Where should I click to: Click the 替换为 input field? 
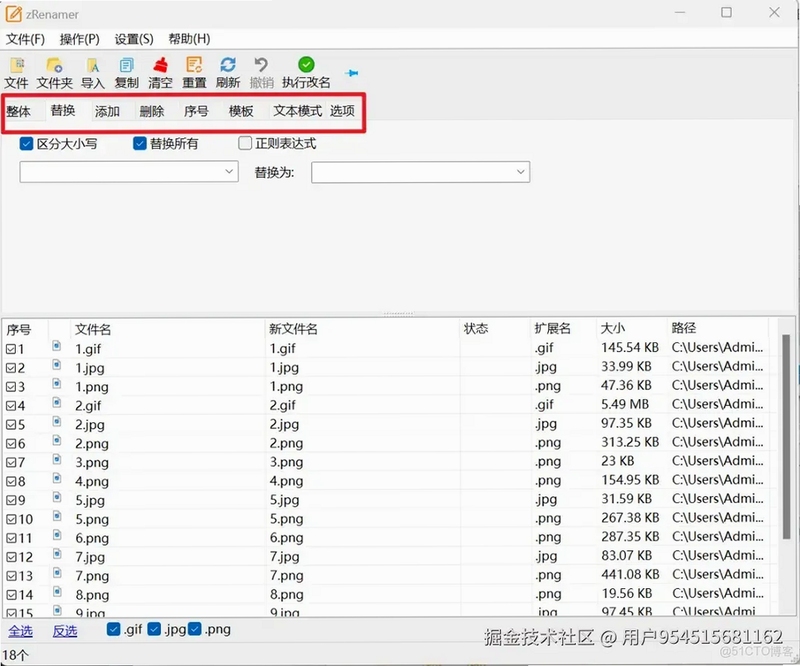point(420,172)
